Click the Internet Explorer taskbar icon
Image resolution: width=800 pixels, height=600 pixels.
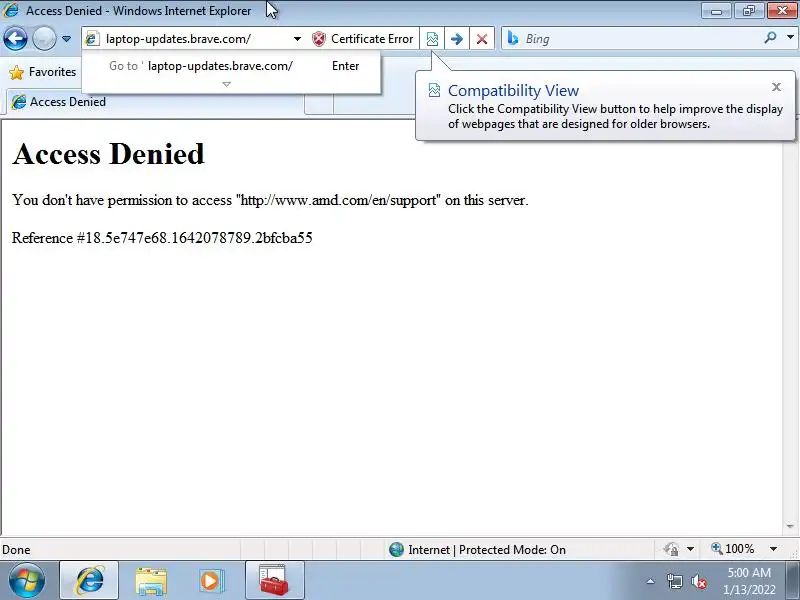[89, 581]
